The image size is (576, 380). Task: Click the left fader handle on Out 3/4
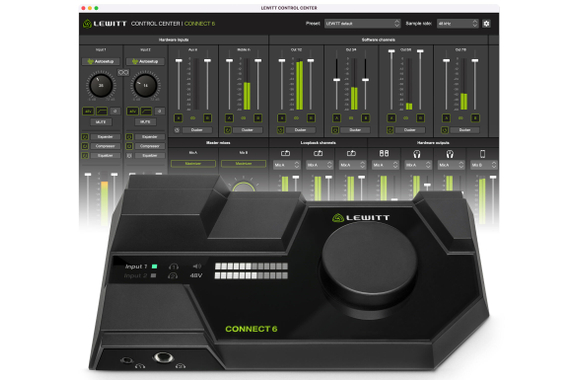[336, 80]
